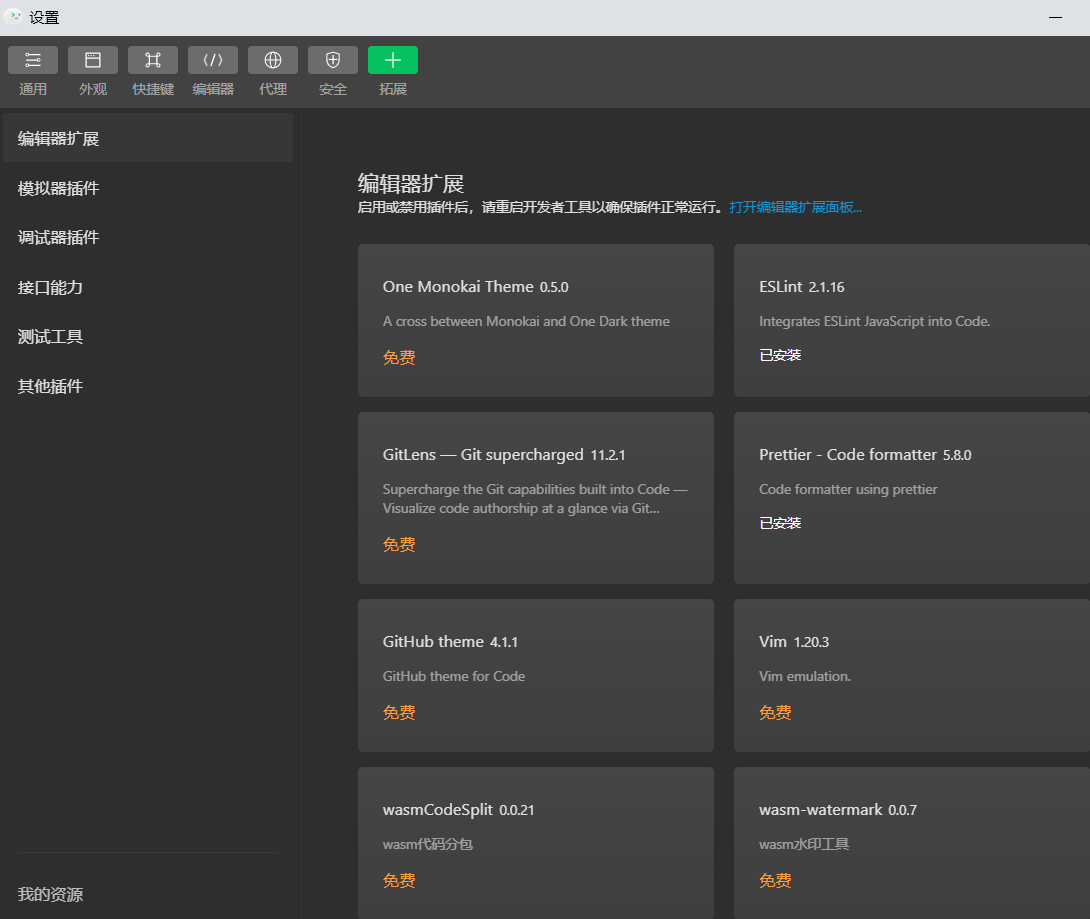The width and height of the screenshot is (1090, 919).
Task: Click the WeChat devtools logo in title bar
Action: coord(13,17)
